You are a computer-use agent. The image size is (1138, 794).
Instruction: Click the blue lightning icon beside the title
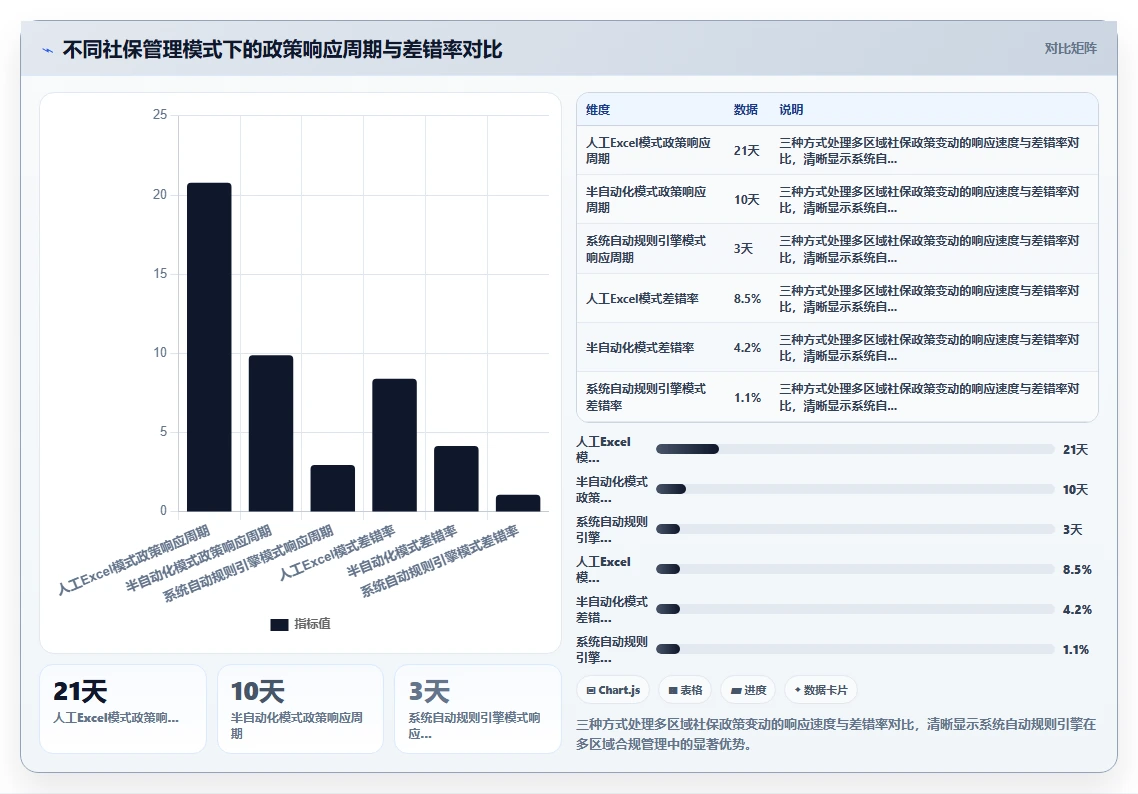(48, 50)
